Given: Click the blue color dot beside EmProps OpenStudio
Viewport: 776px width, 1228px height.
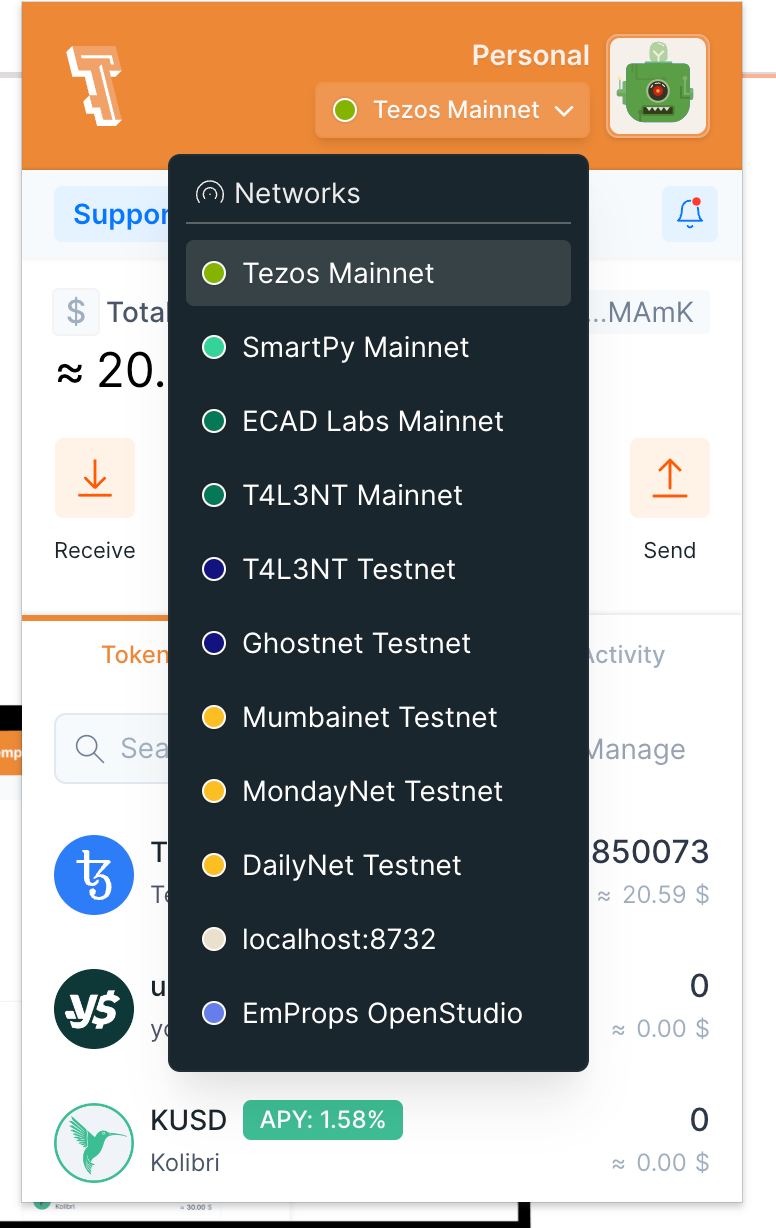Looking at the screenshot, I should 214,1013.
